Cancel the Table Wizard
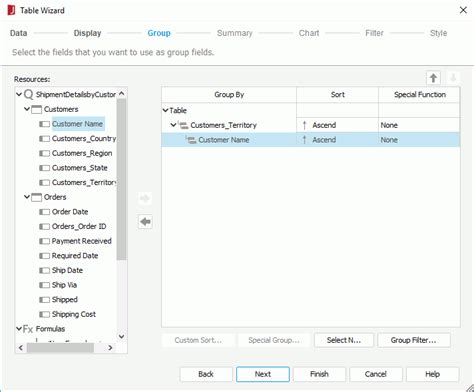This screenshot has height=392, width=474. [x=376, y=374]
